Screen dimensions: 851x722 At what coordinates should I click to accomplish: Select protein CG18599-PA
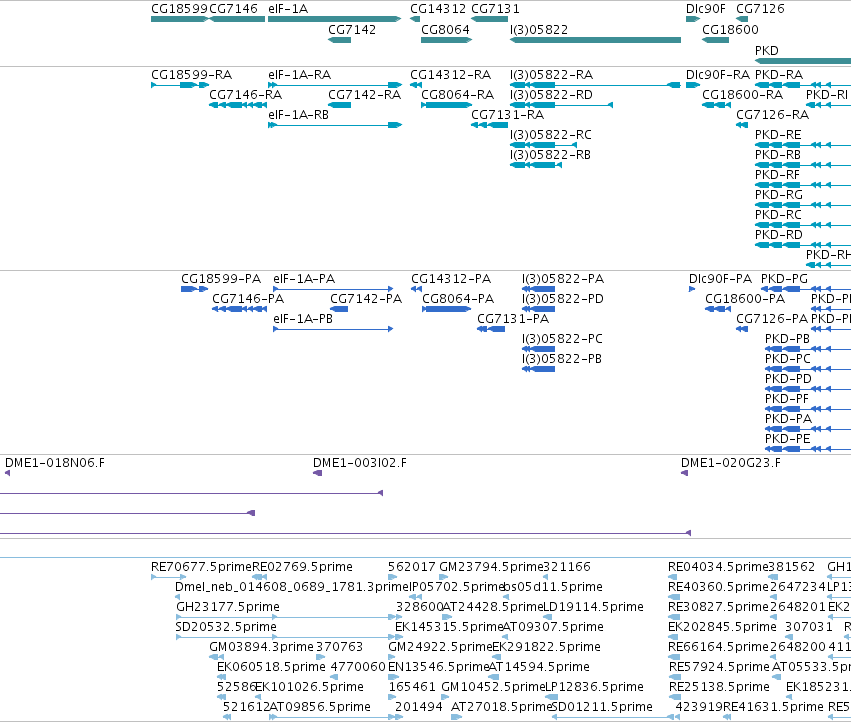coord(221,279)
